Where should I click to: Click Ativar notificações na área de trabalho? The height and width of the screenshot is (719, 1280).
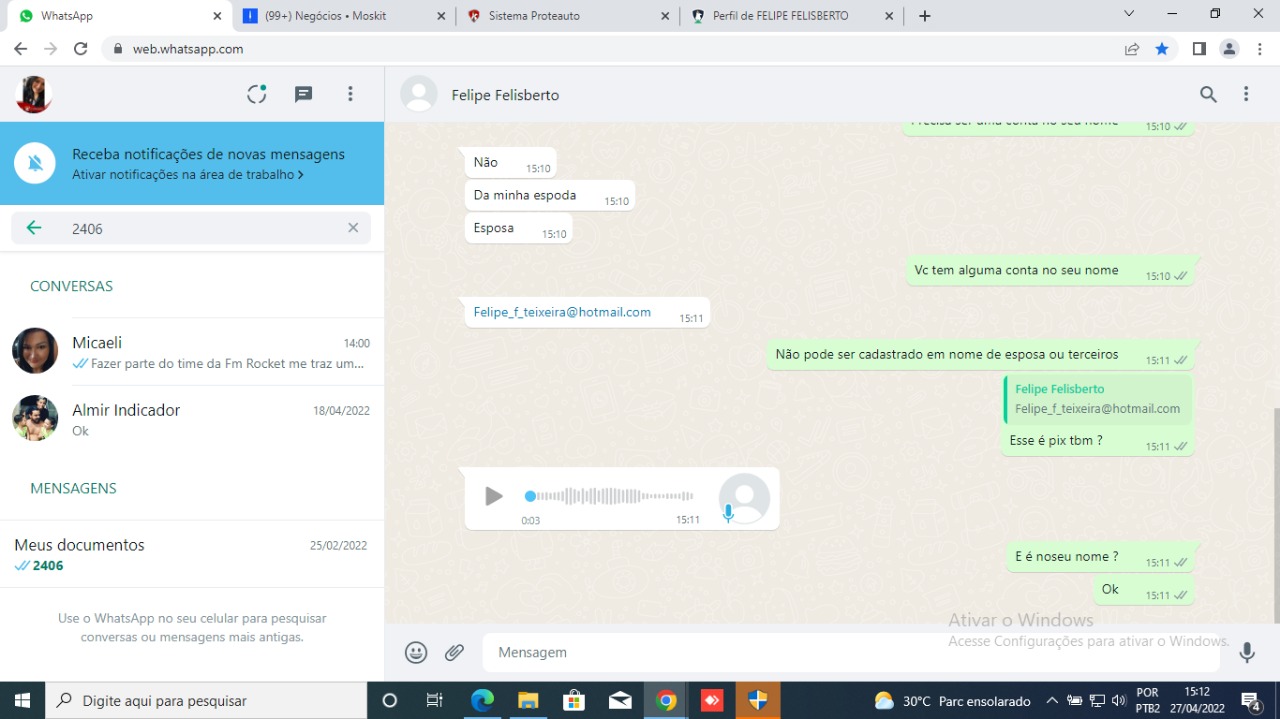click(187, 175)
